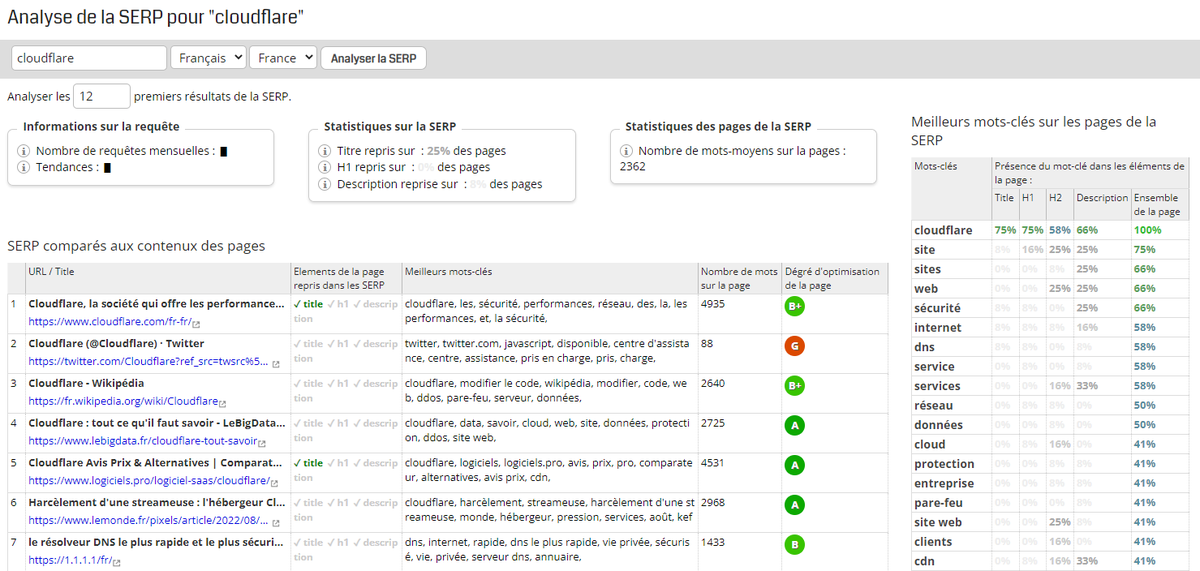The width and height of the screenshot is (1200, 571).
Task: Click the G grade badge for Twitter row
Action: tap(795, 346)
